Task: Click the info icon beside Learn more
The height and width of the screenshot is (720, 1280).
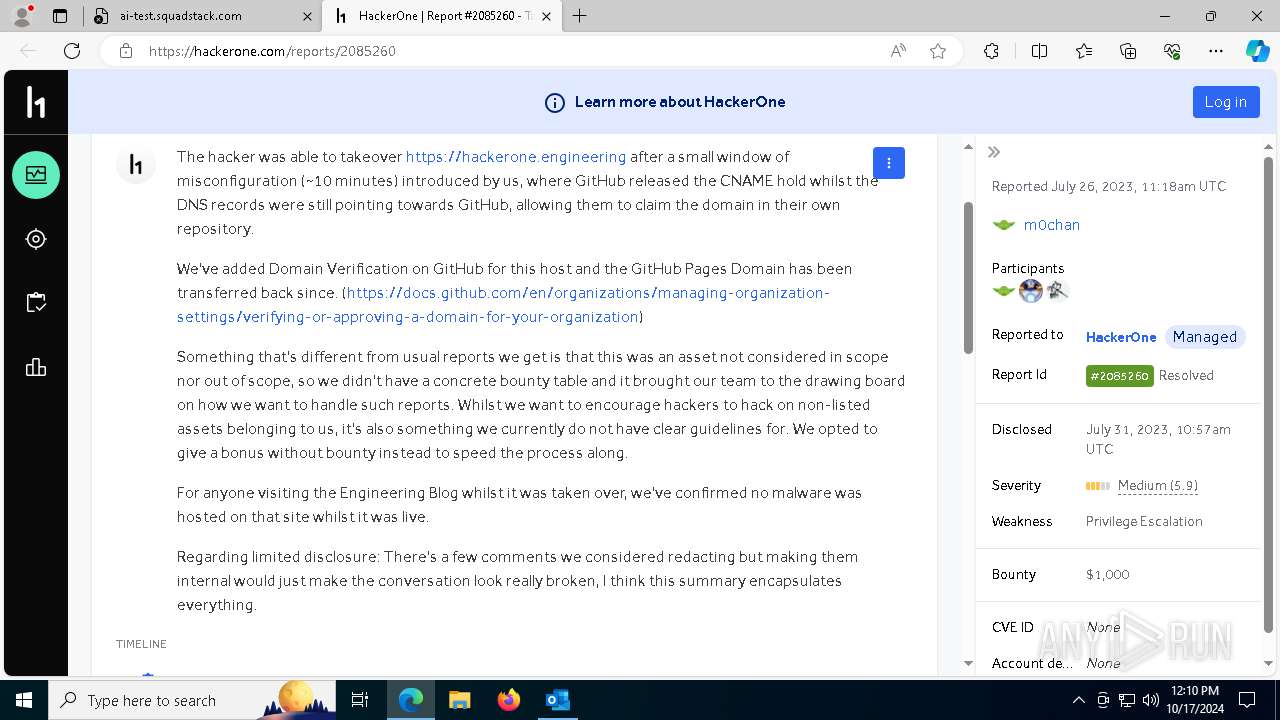Action: (554, 102)
